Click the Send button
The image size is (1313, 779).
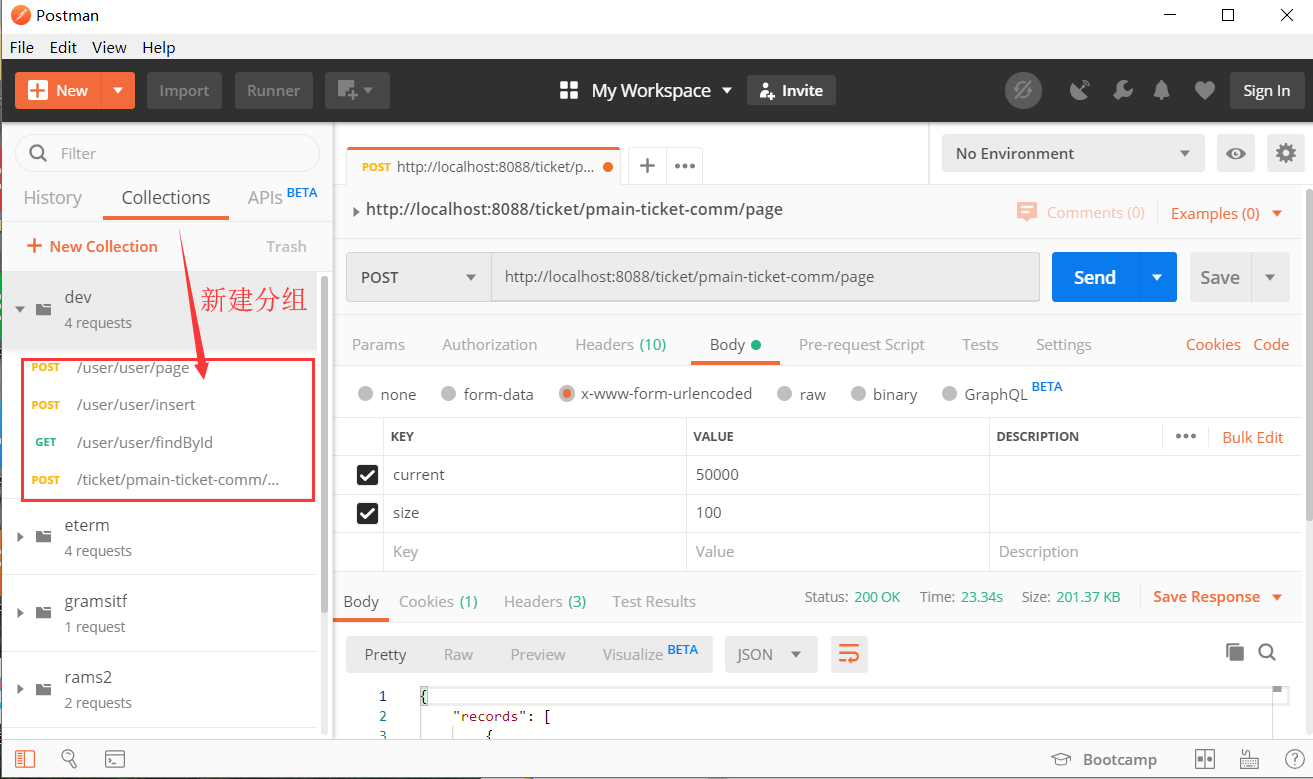tap(1093, 277)
